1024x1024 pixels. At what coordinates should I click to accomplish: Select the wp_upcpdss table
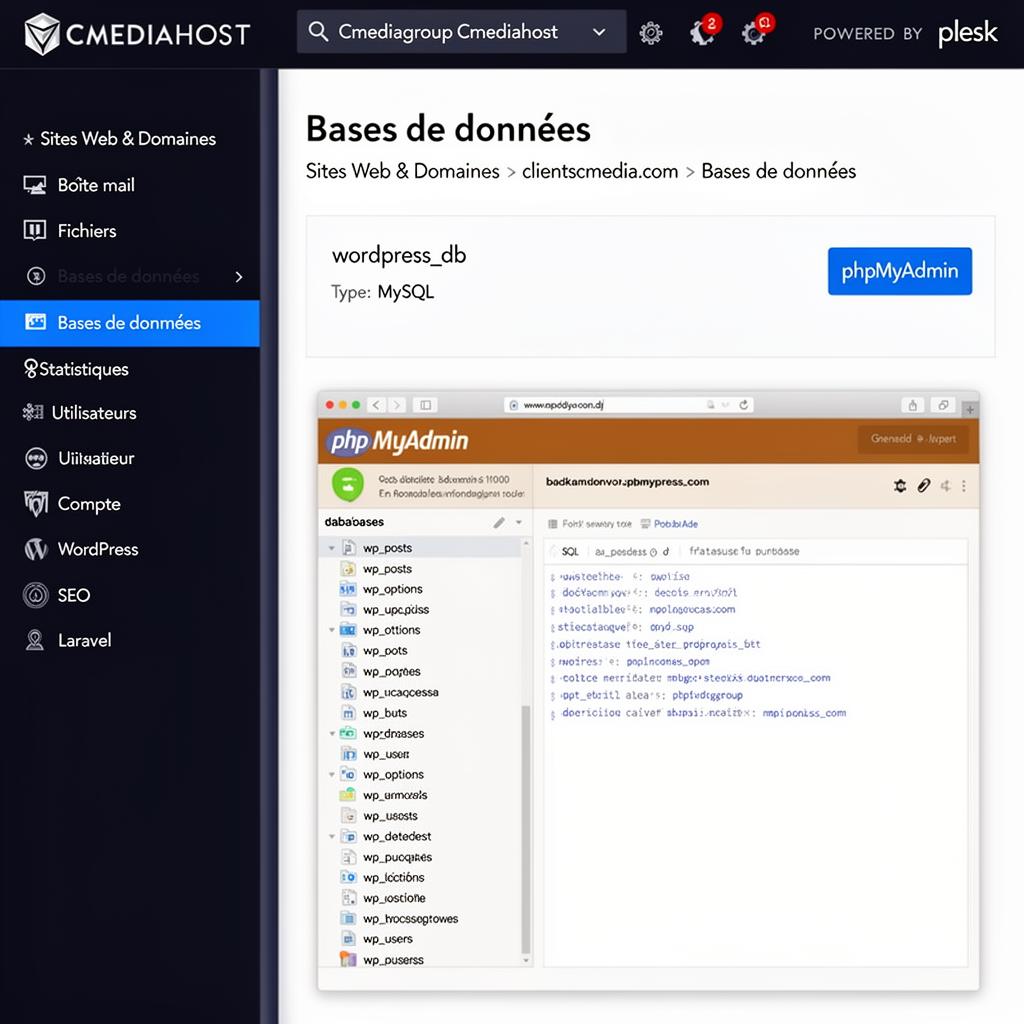[396, 609]
